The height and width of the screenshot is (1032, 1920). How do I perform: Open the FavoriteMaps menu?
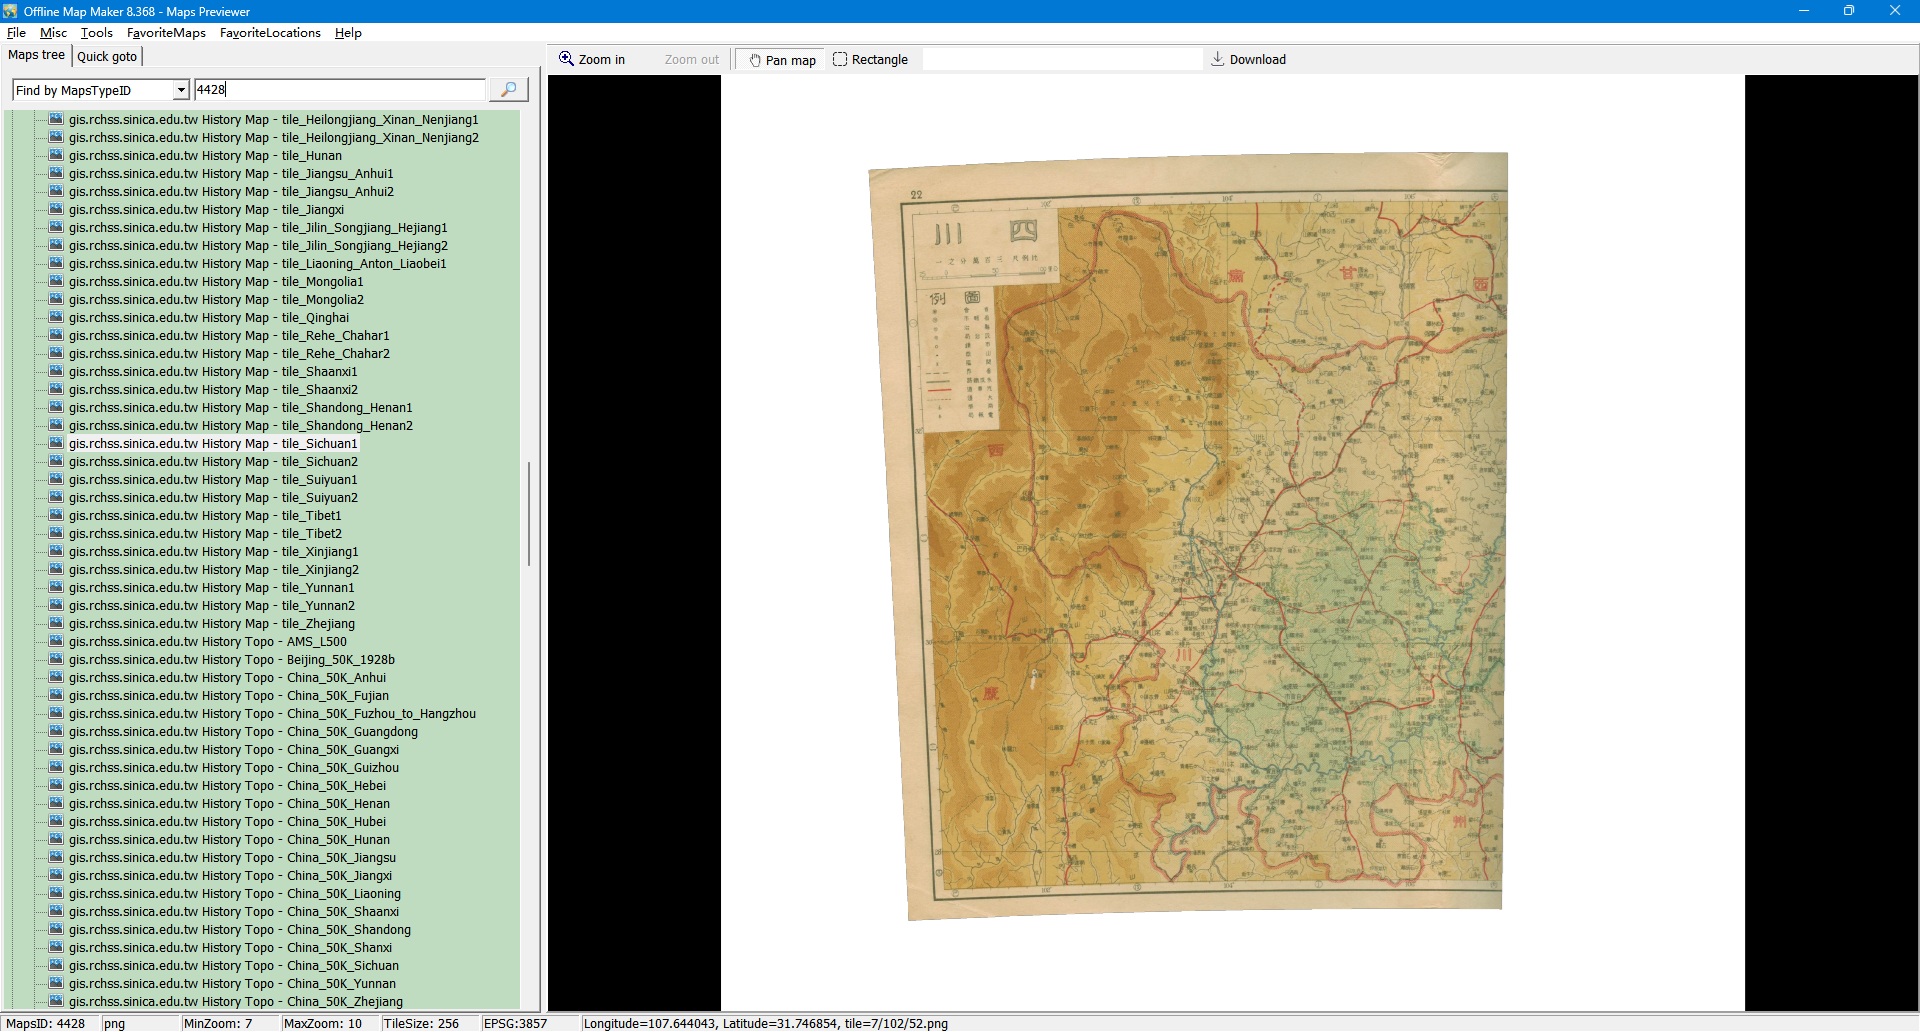point(166,33)
